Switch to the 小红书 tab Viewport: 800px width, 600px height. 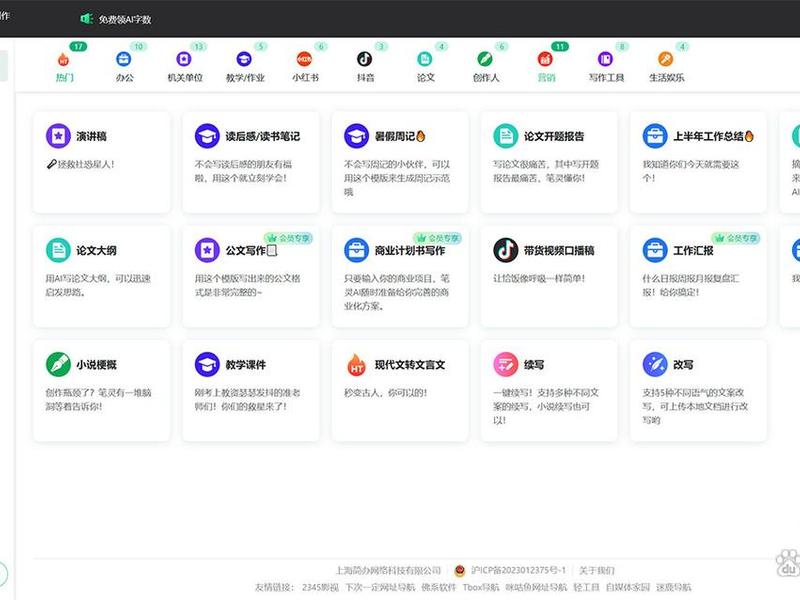coord(305,67)
